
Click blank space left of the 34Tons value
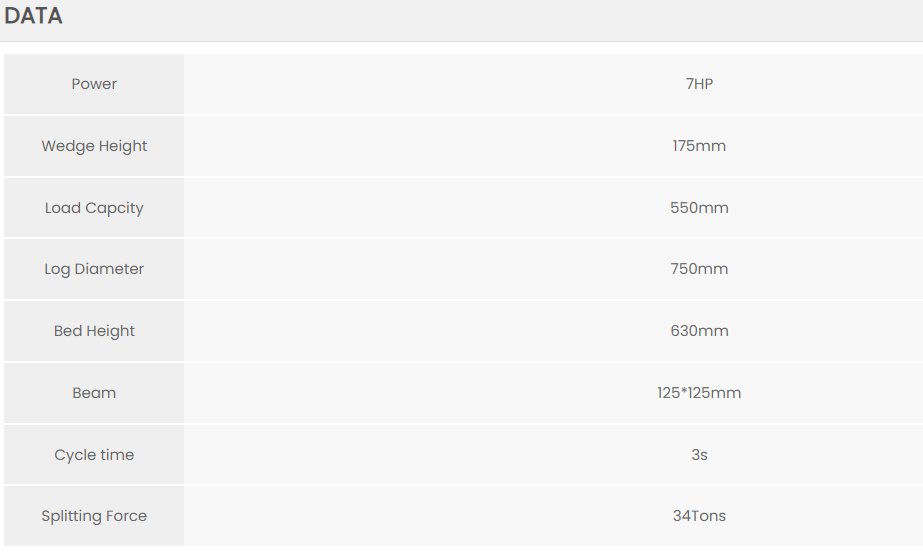tap(400, 516)
